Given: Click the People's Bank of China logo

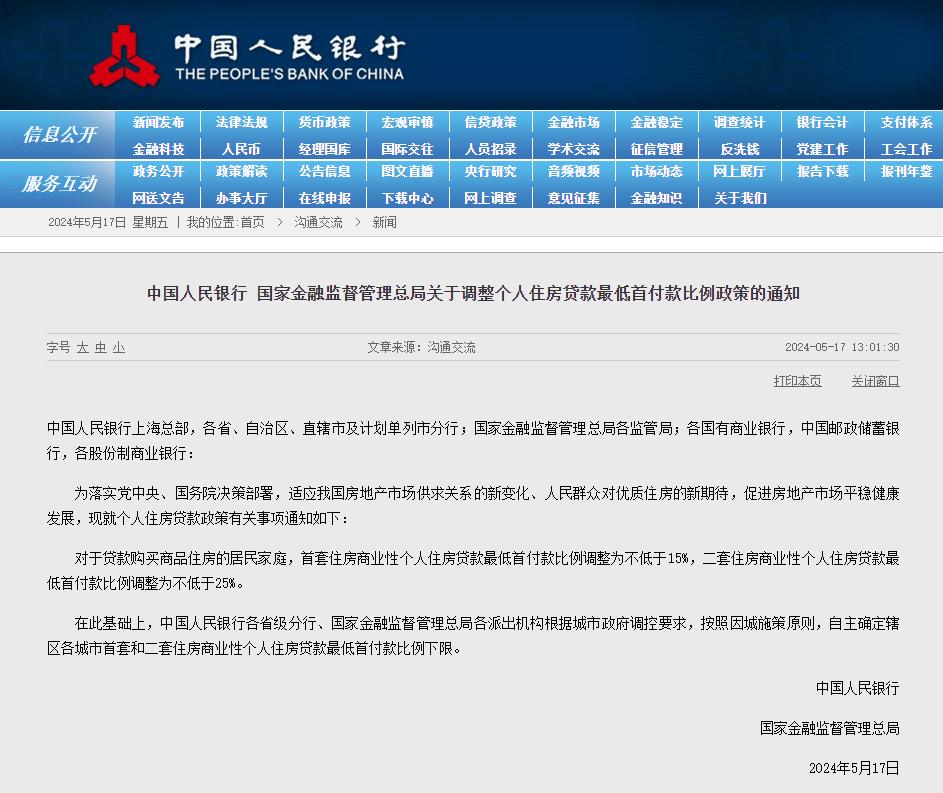Looking at the screenshot, I should coord(247,56).
